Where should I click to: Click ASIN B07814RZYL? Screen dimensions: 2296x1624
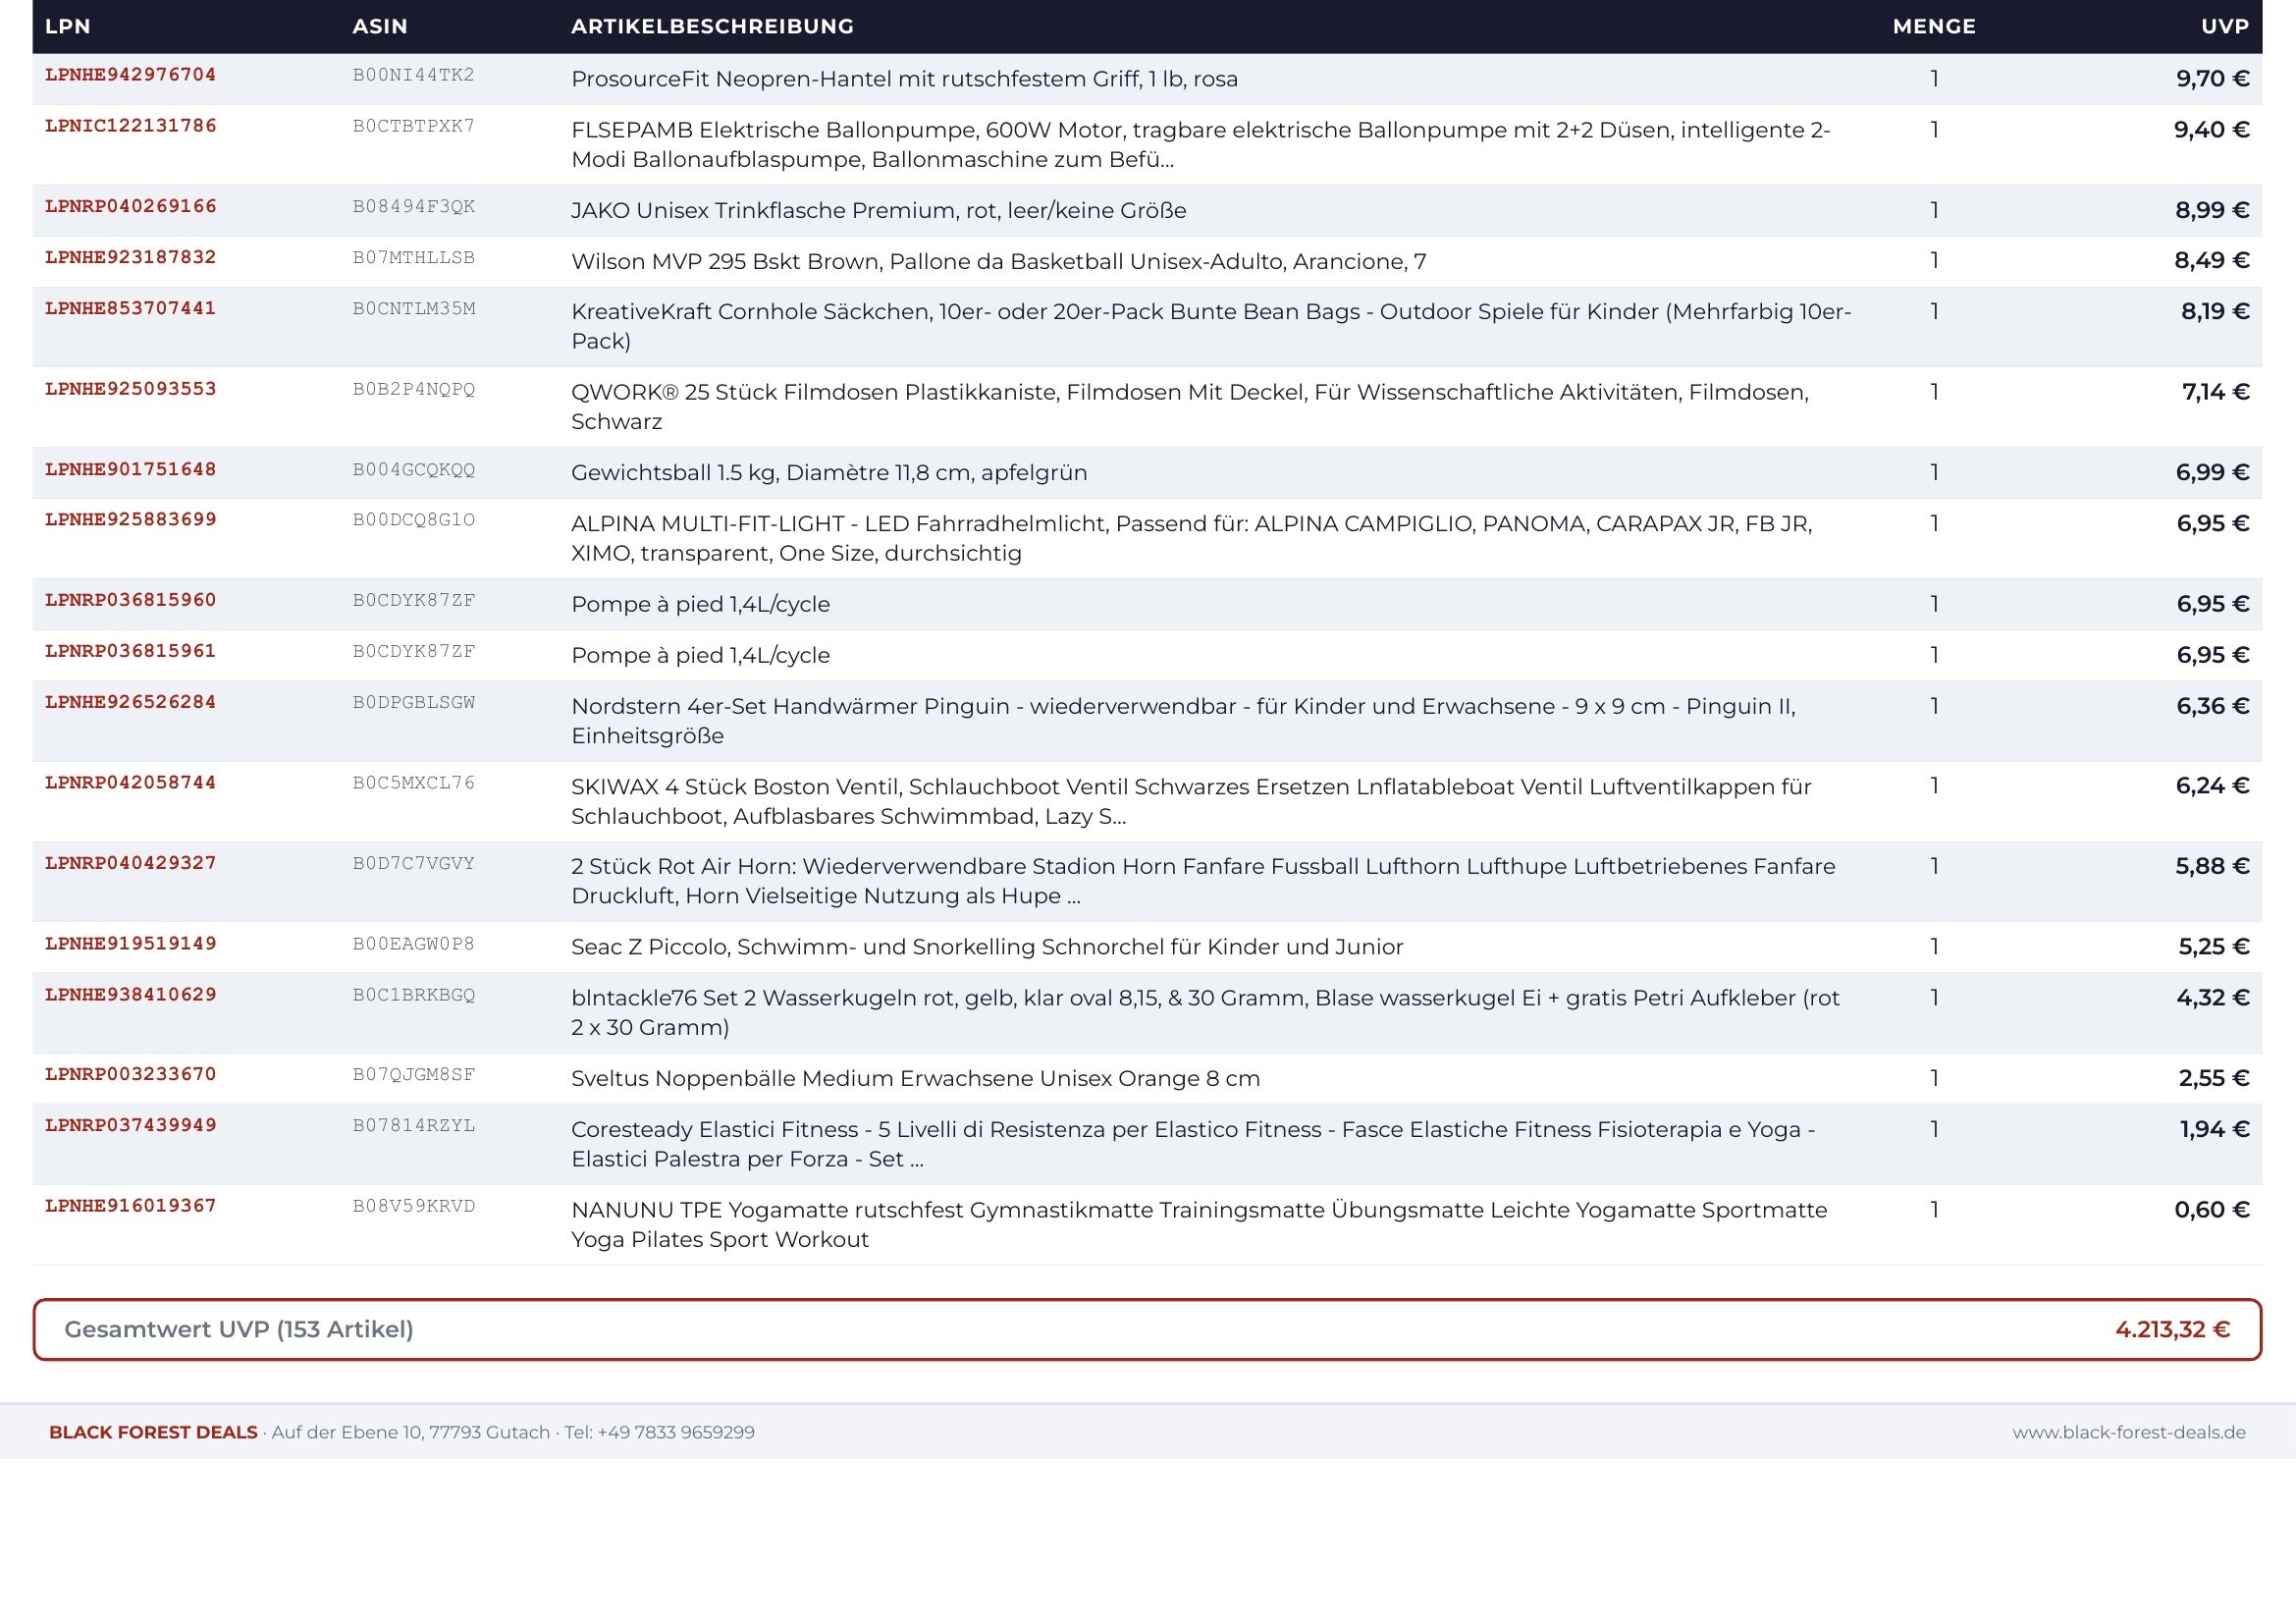pos(414,1126)
